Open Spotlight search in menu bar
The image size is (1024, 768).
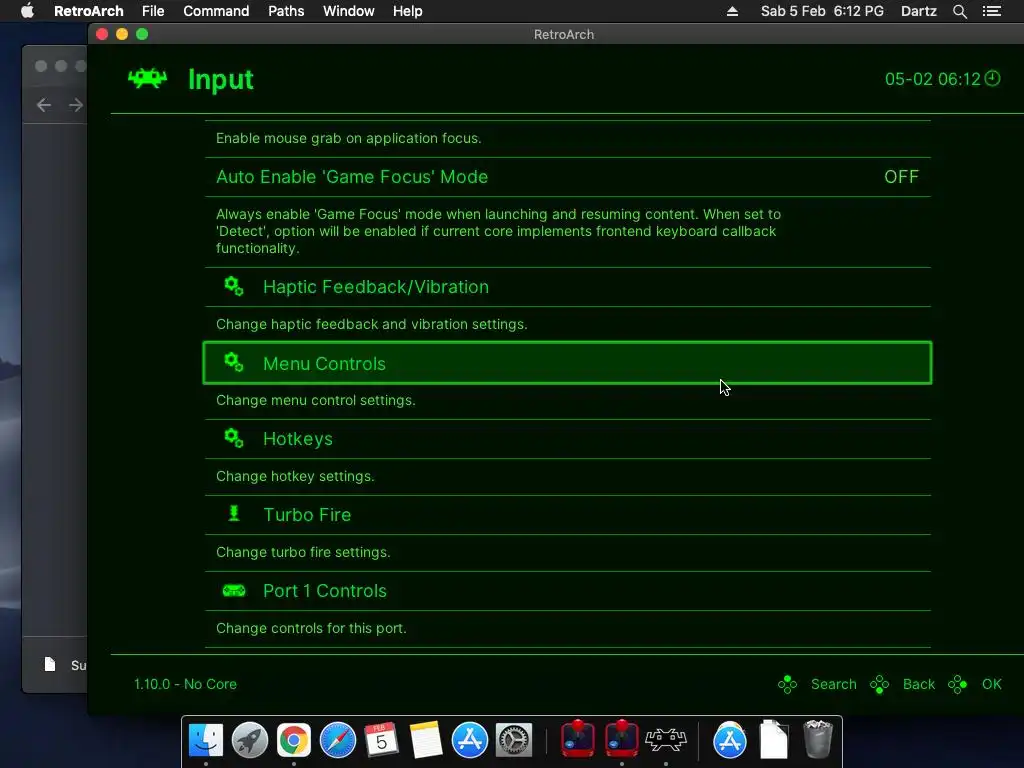[x=959, y=11]
